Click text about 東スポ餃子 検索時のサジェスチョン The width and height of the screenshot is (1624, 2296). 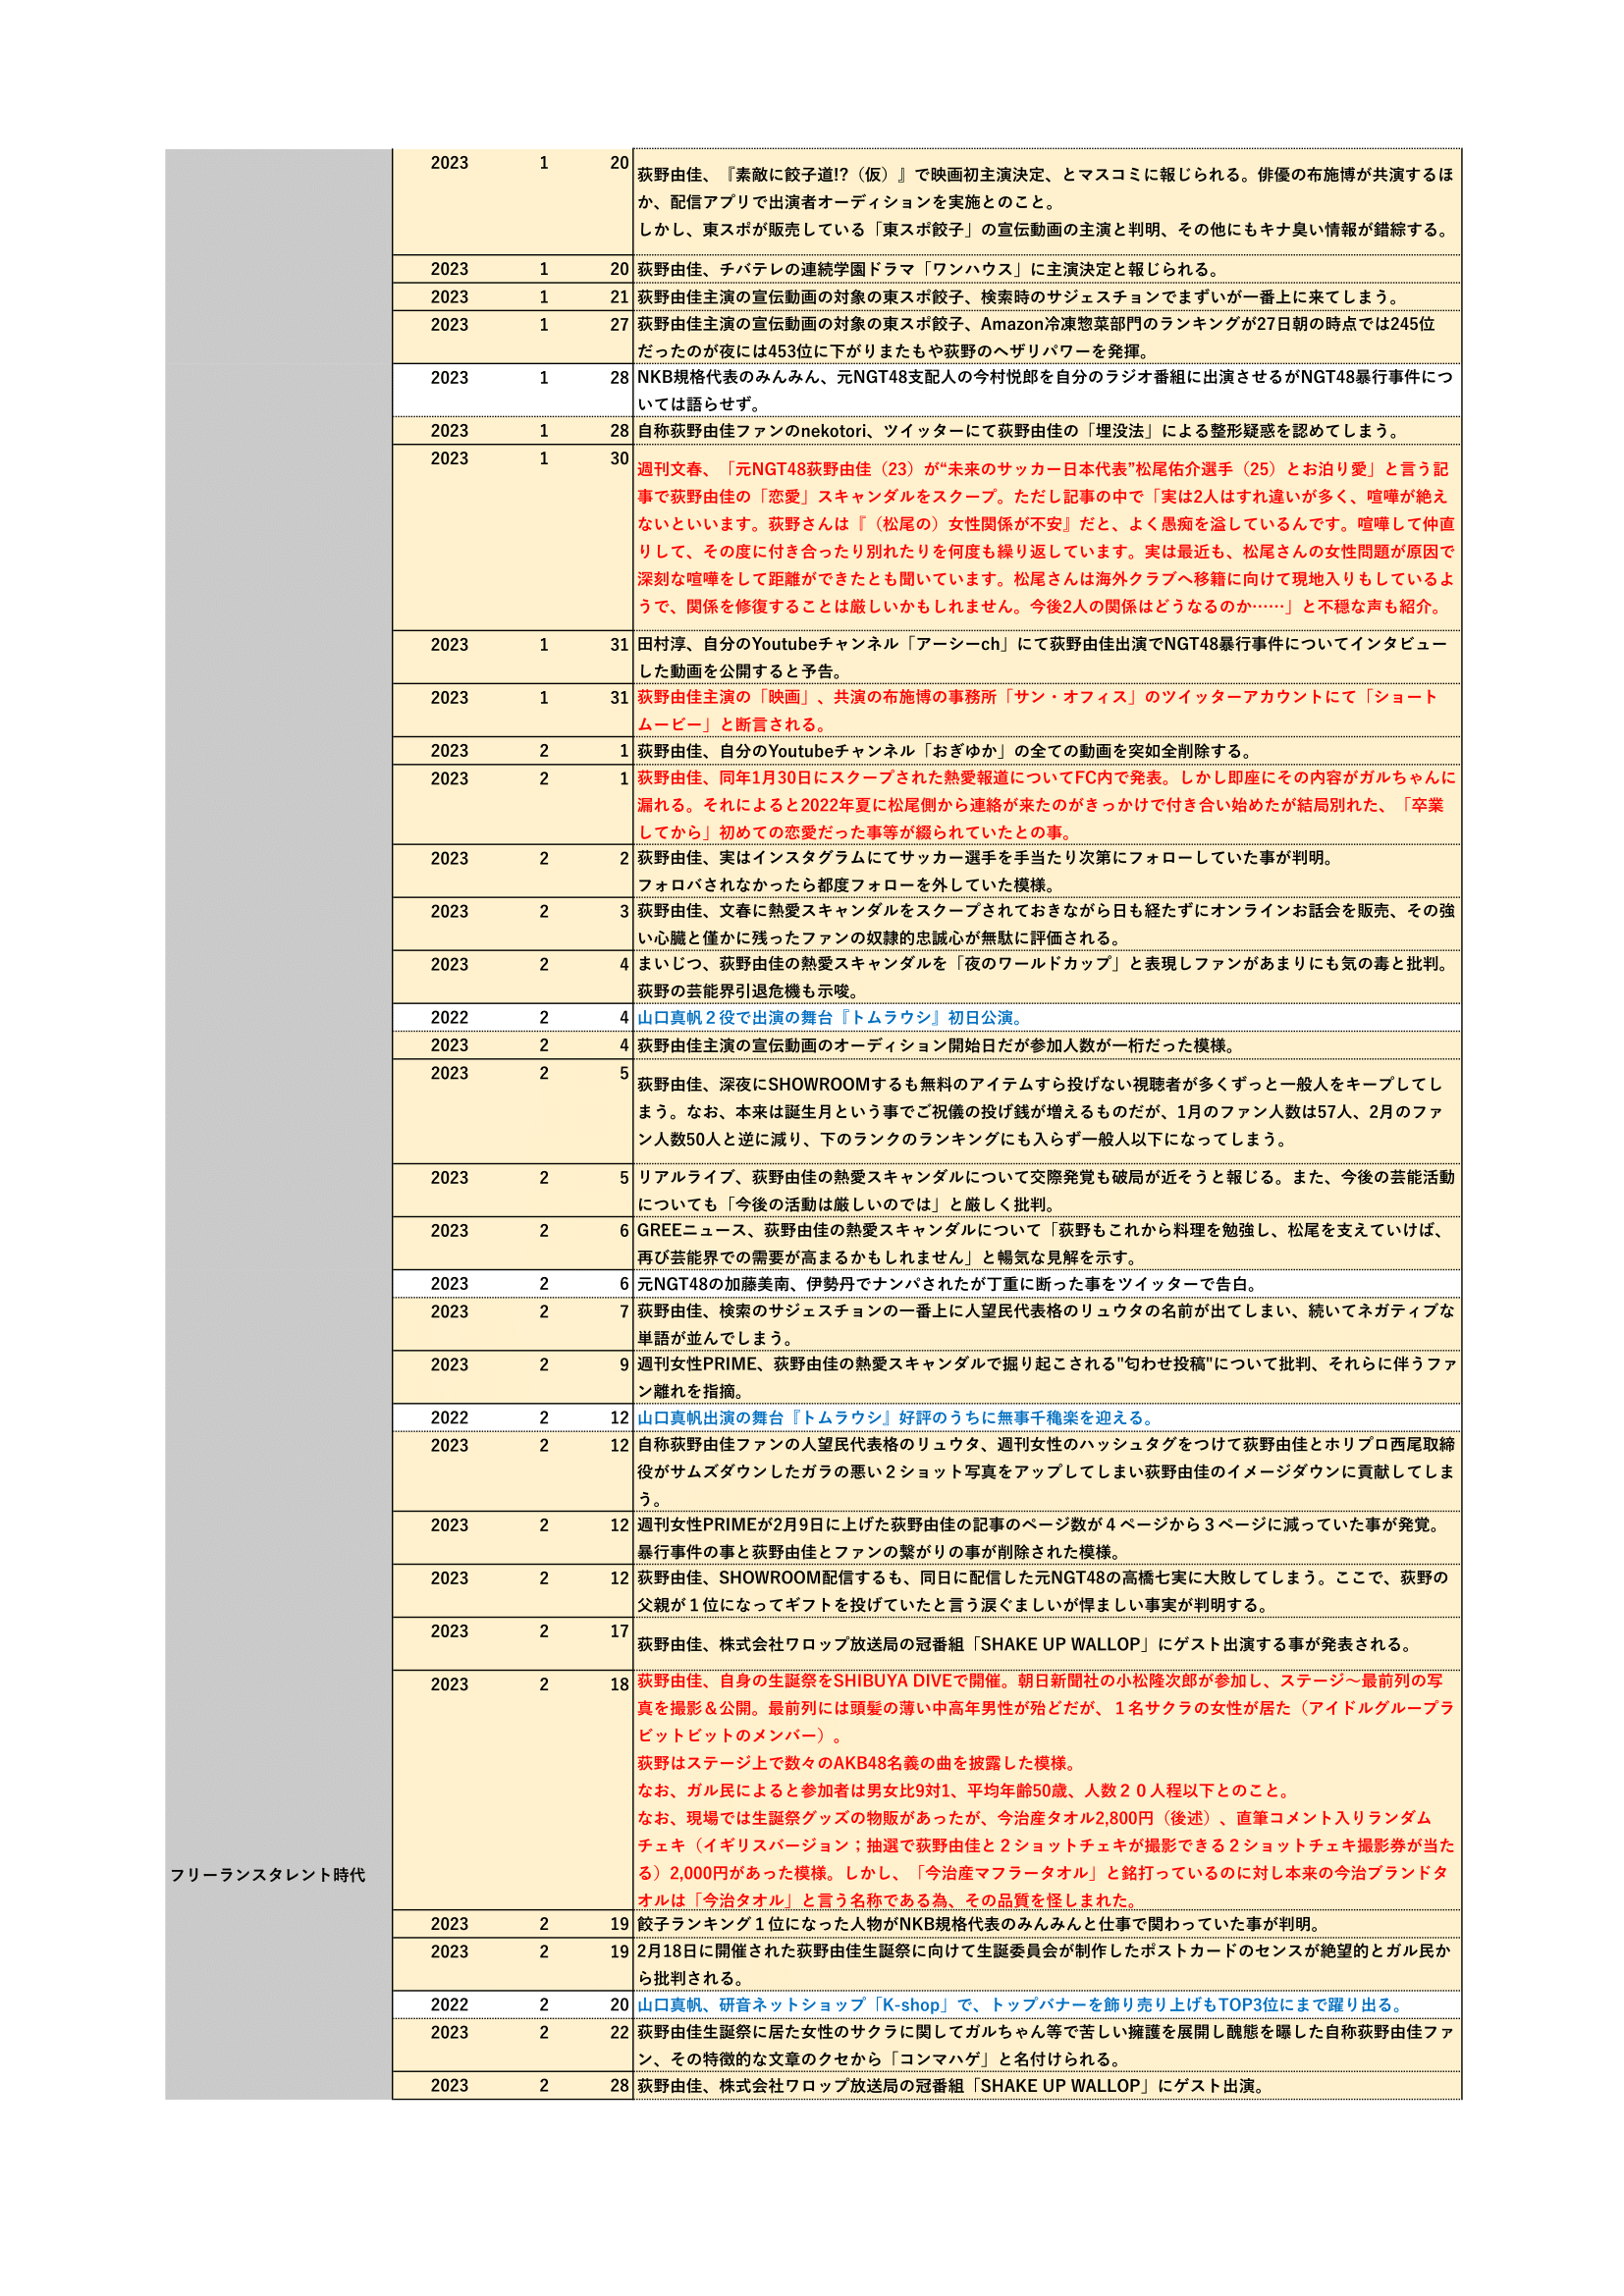click(1019, 297)
